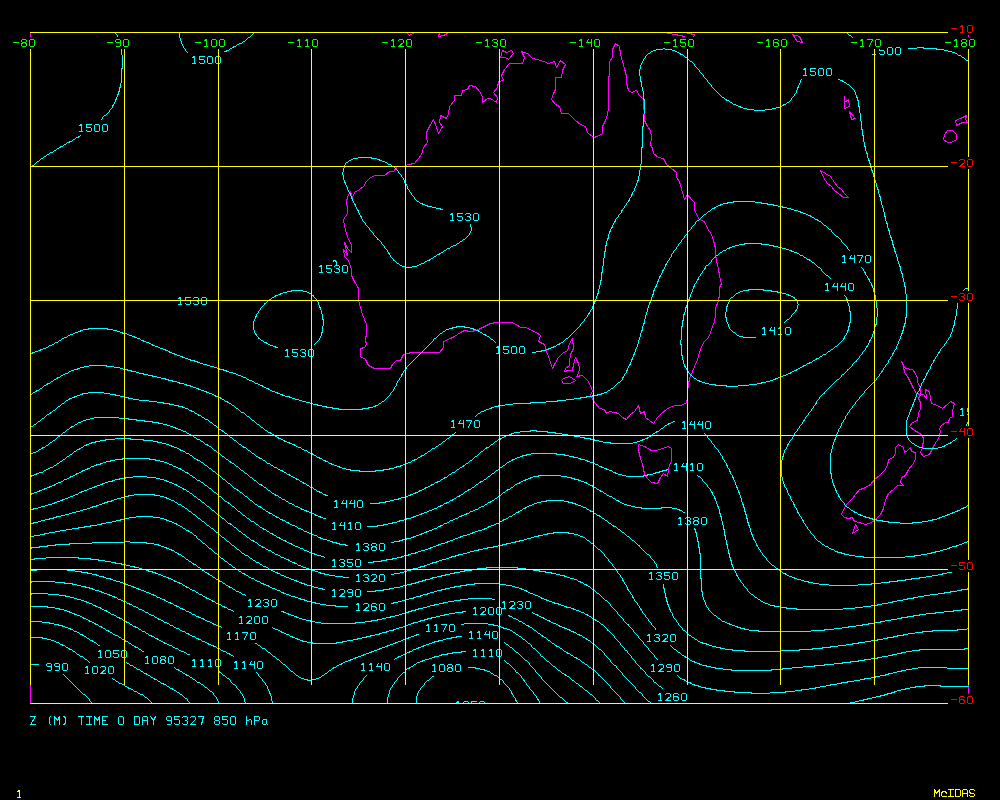The width and height of the screenshot is (1000, 800).
Task: Click the red -30 latitude label
Action: (x=961, y=297)
